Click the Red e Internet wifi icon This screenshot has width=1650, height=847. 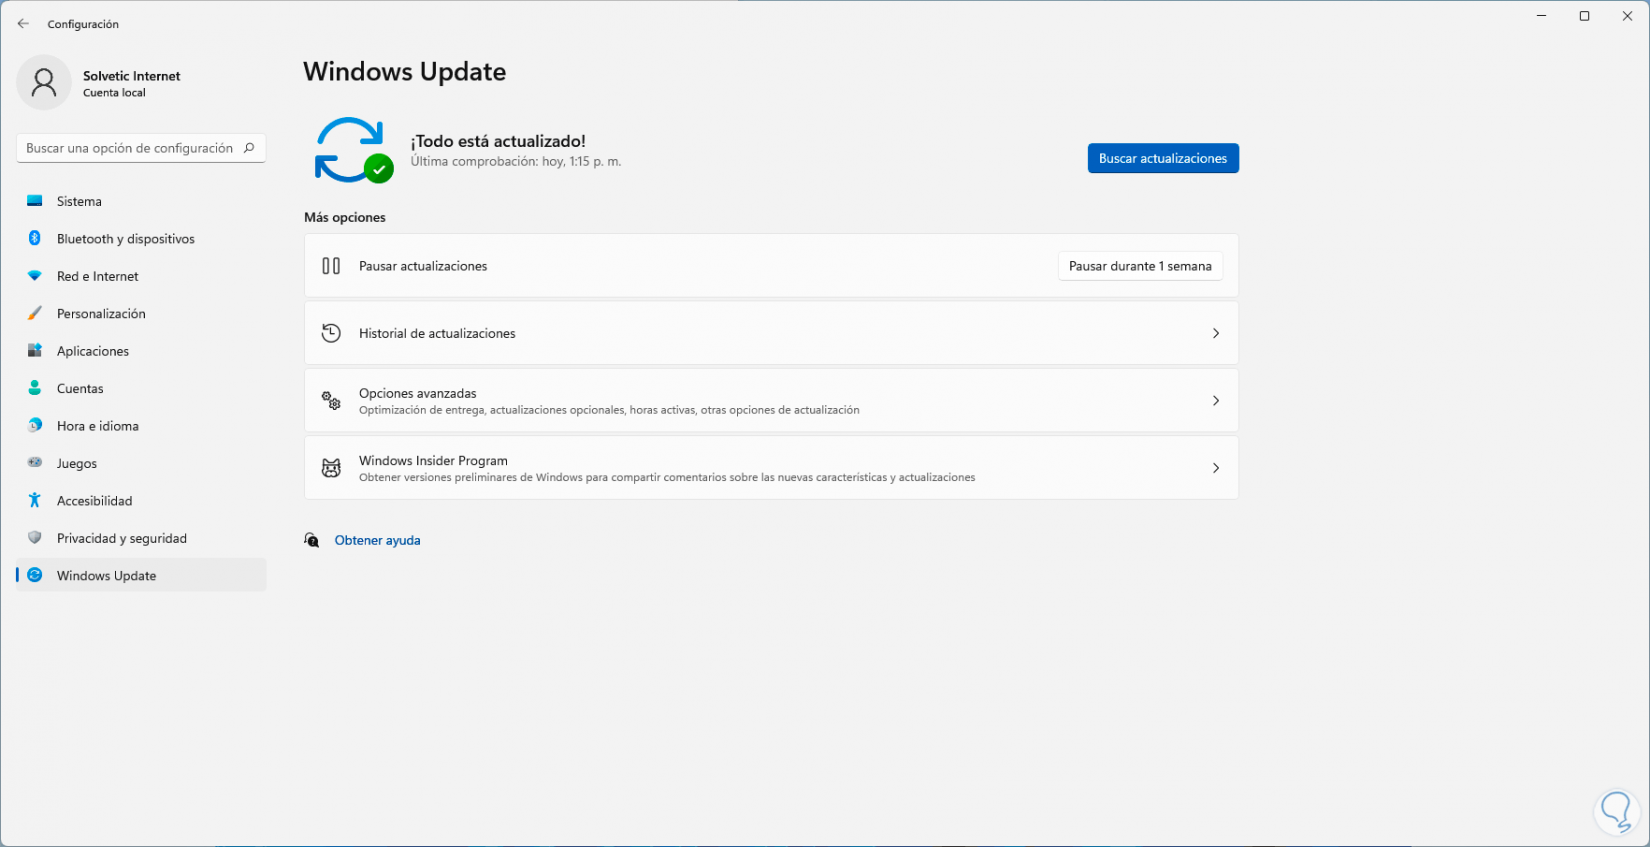35,276
